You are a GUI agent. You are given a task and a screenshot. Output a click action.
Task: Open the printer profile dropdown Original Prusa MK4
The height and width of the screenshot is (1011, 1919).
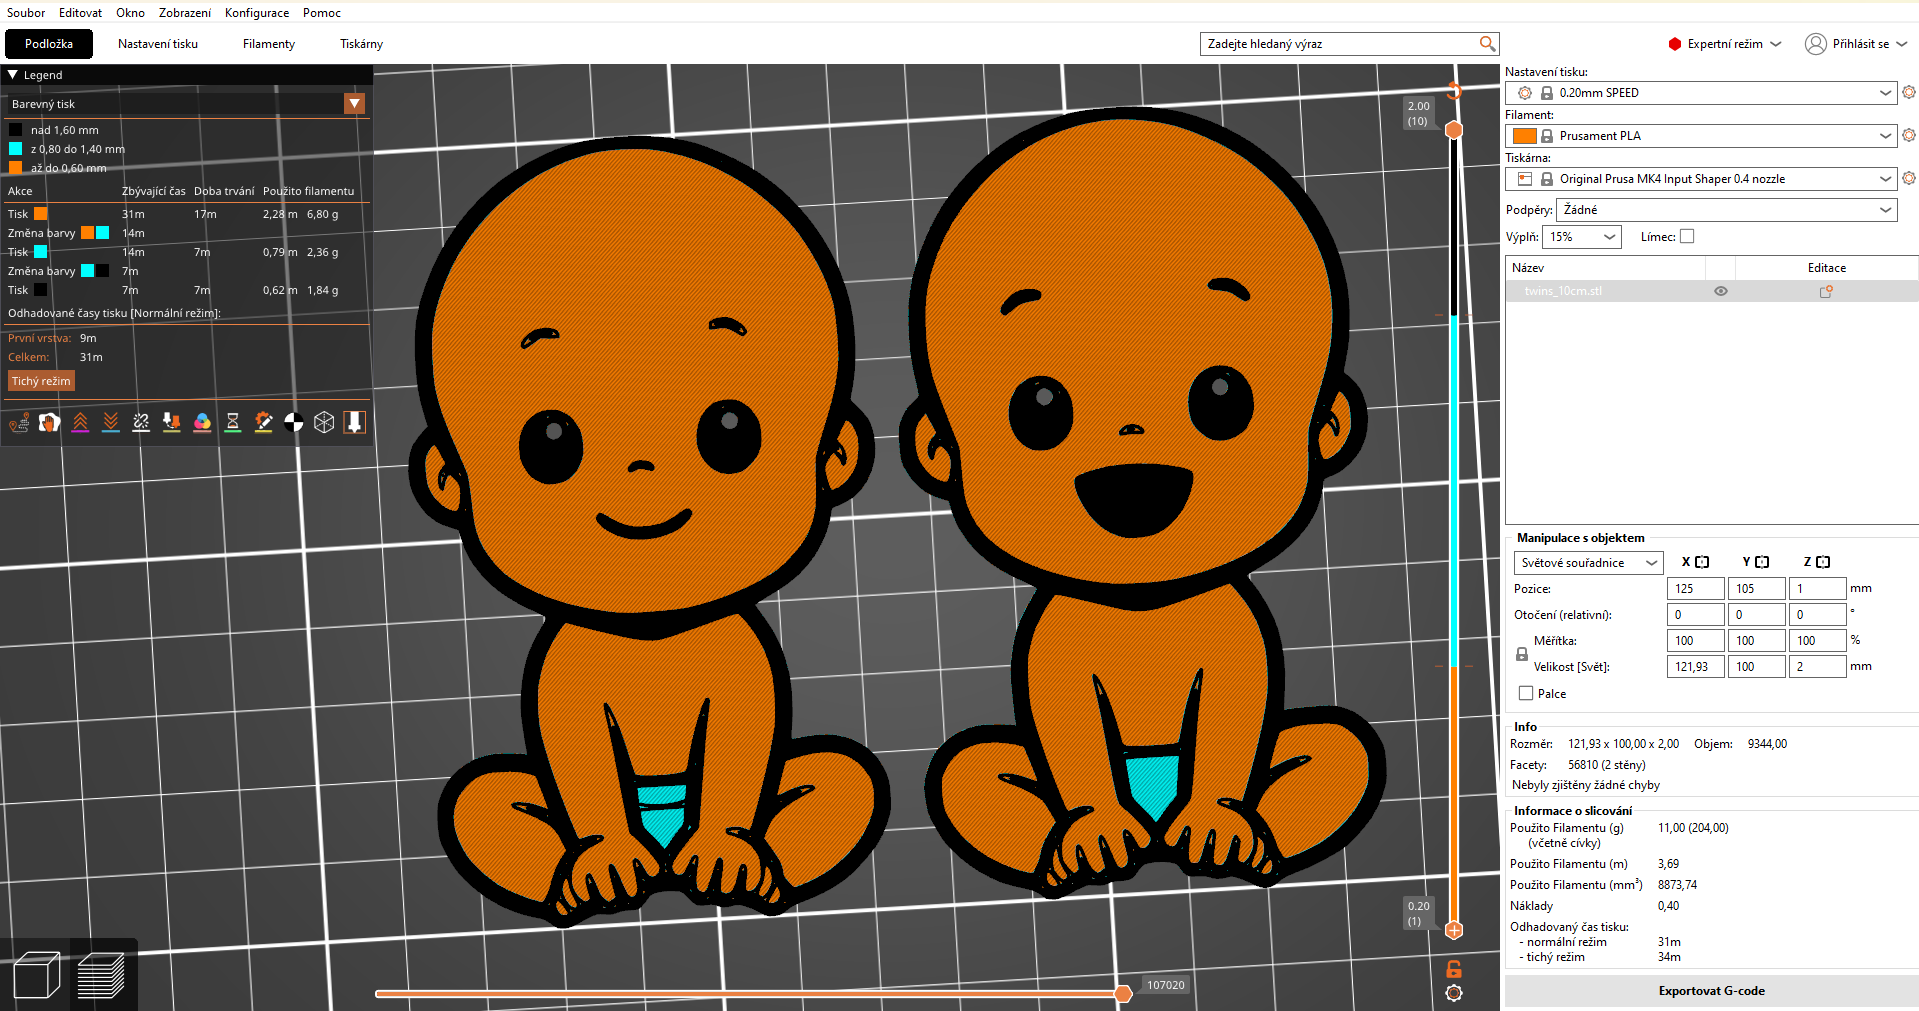tap(1701, 178)
